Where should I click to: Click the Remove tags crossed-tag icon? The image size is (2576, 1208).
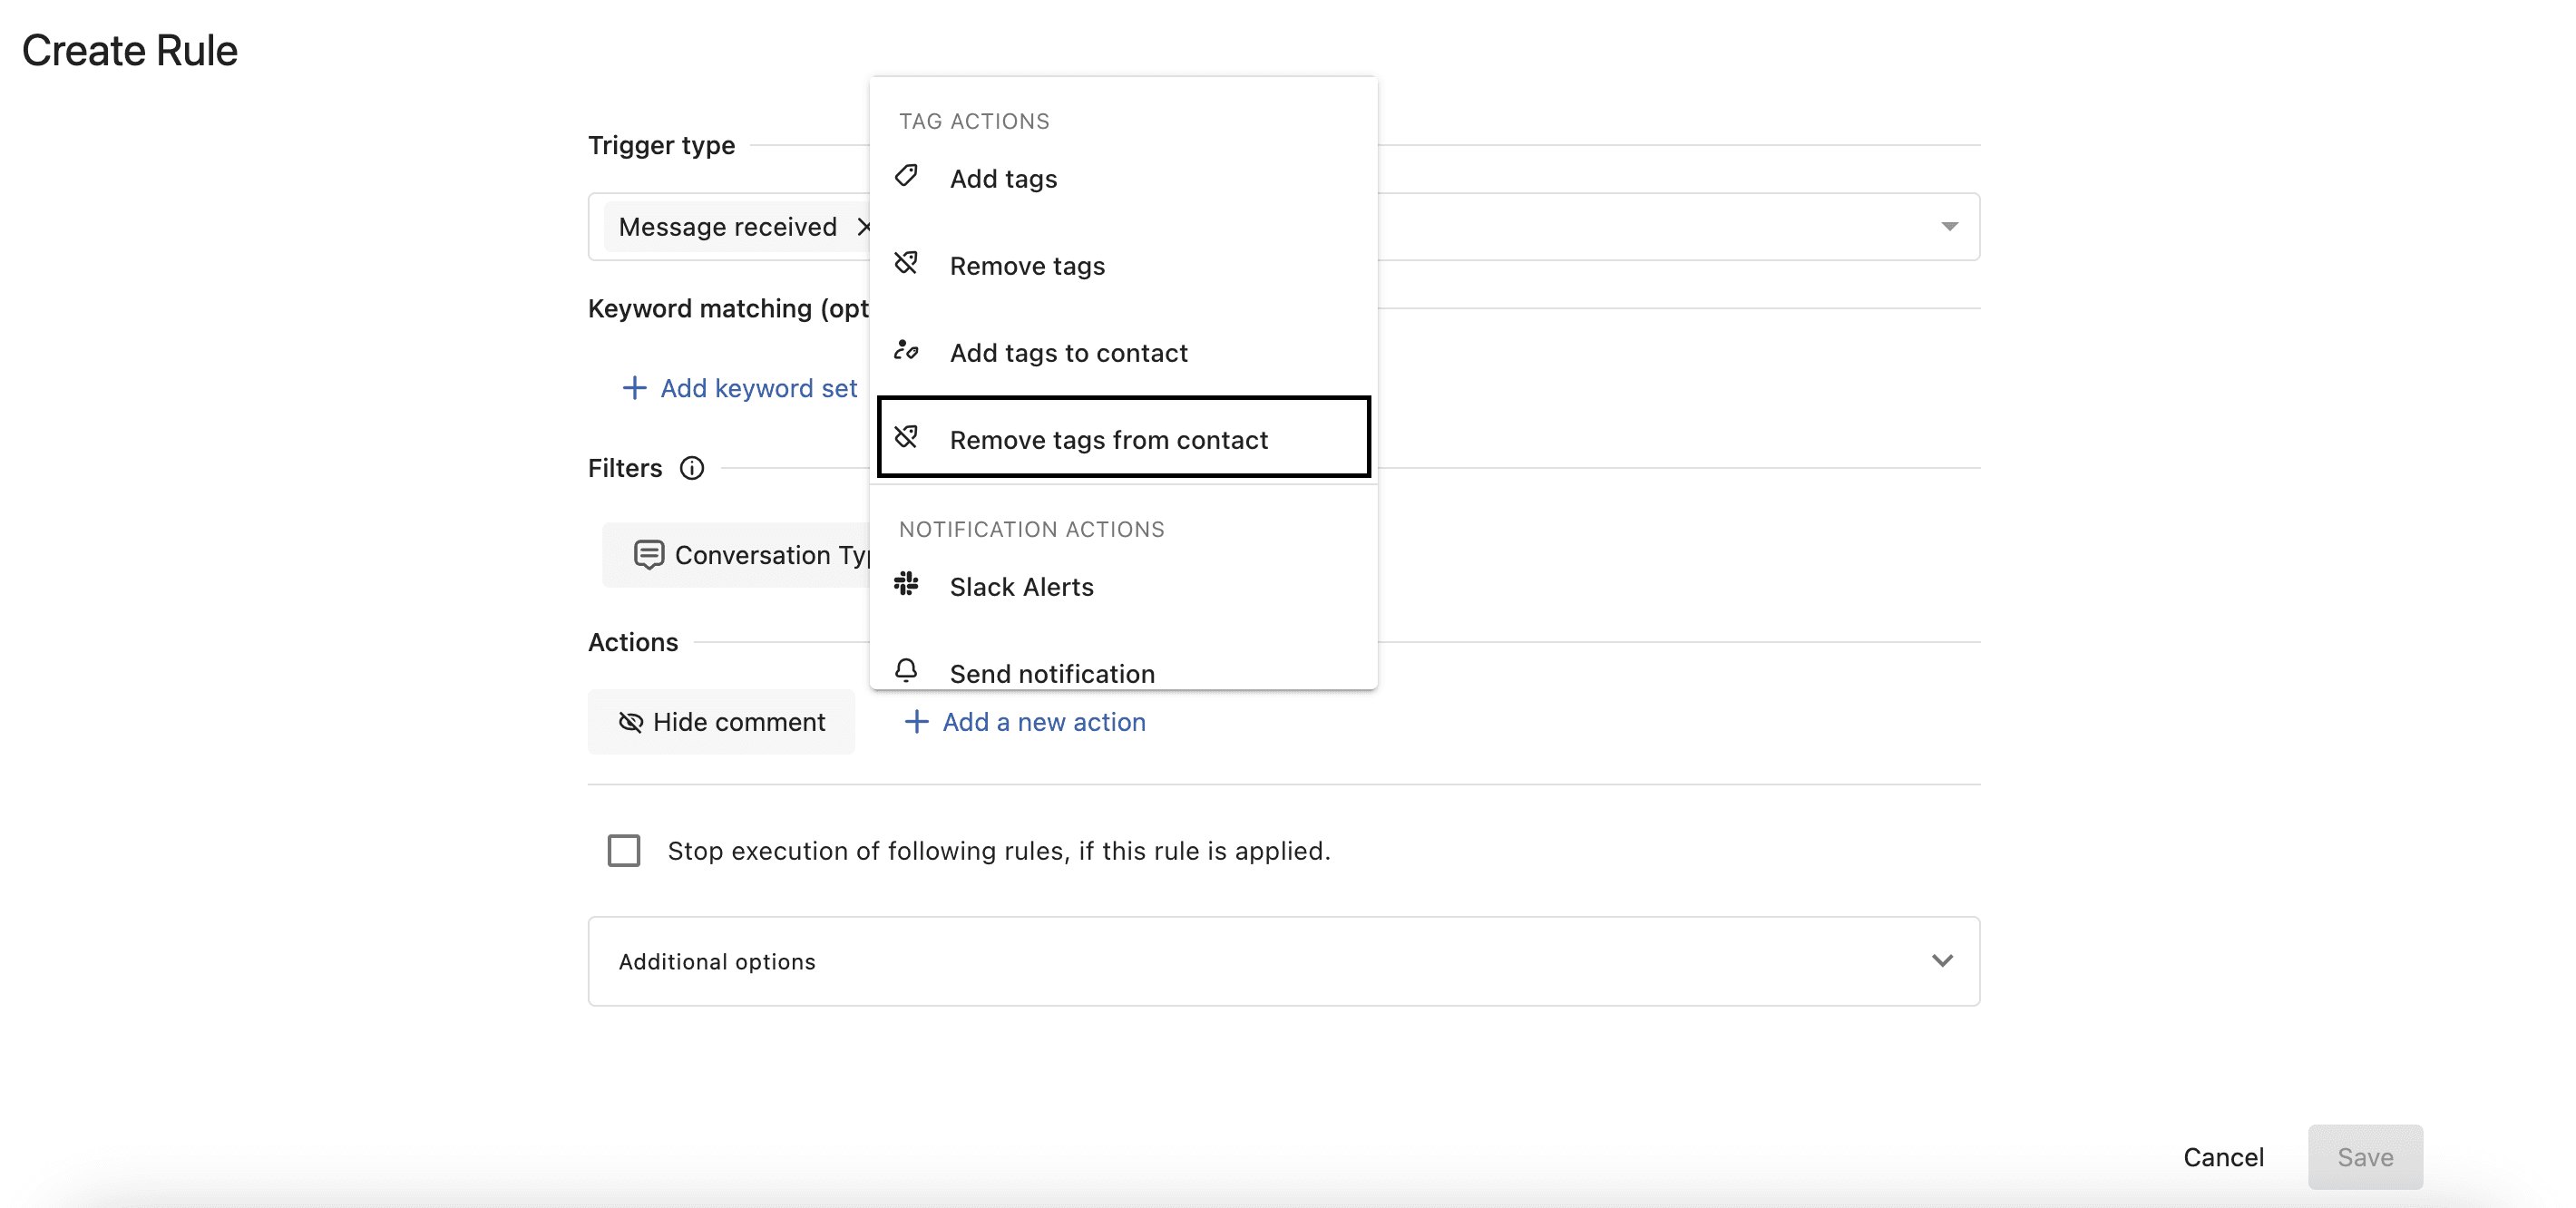pos(906,263)
